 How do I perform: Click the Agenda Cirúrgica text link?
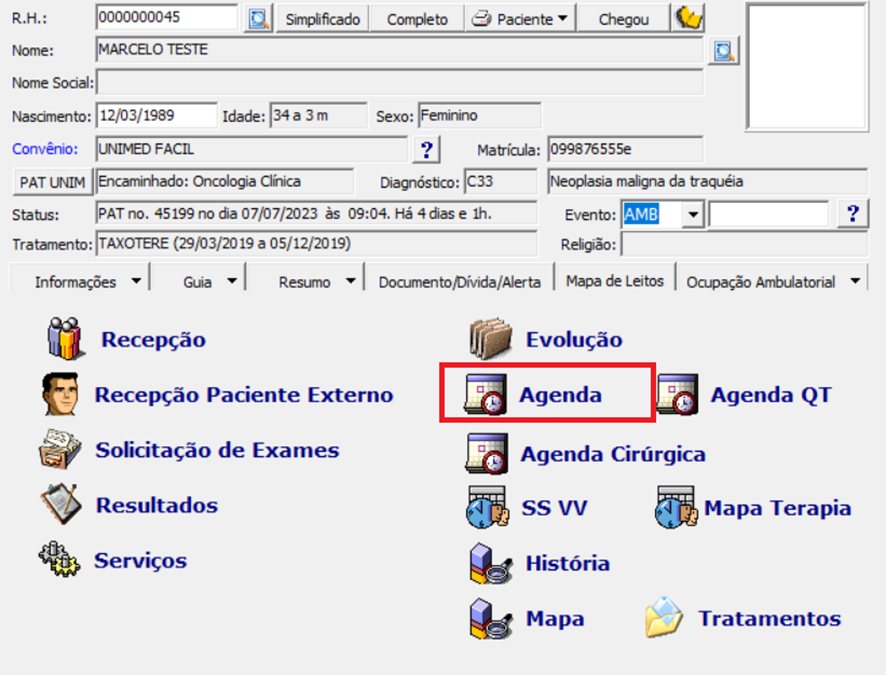[x=613, y=454]
